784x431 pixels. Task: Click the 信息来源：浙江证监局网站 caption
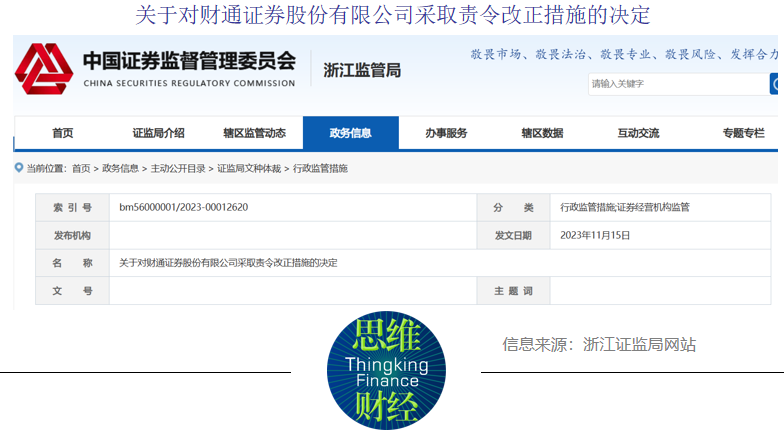(599, 344)
